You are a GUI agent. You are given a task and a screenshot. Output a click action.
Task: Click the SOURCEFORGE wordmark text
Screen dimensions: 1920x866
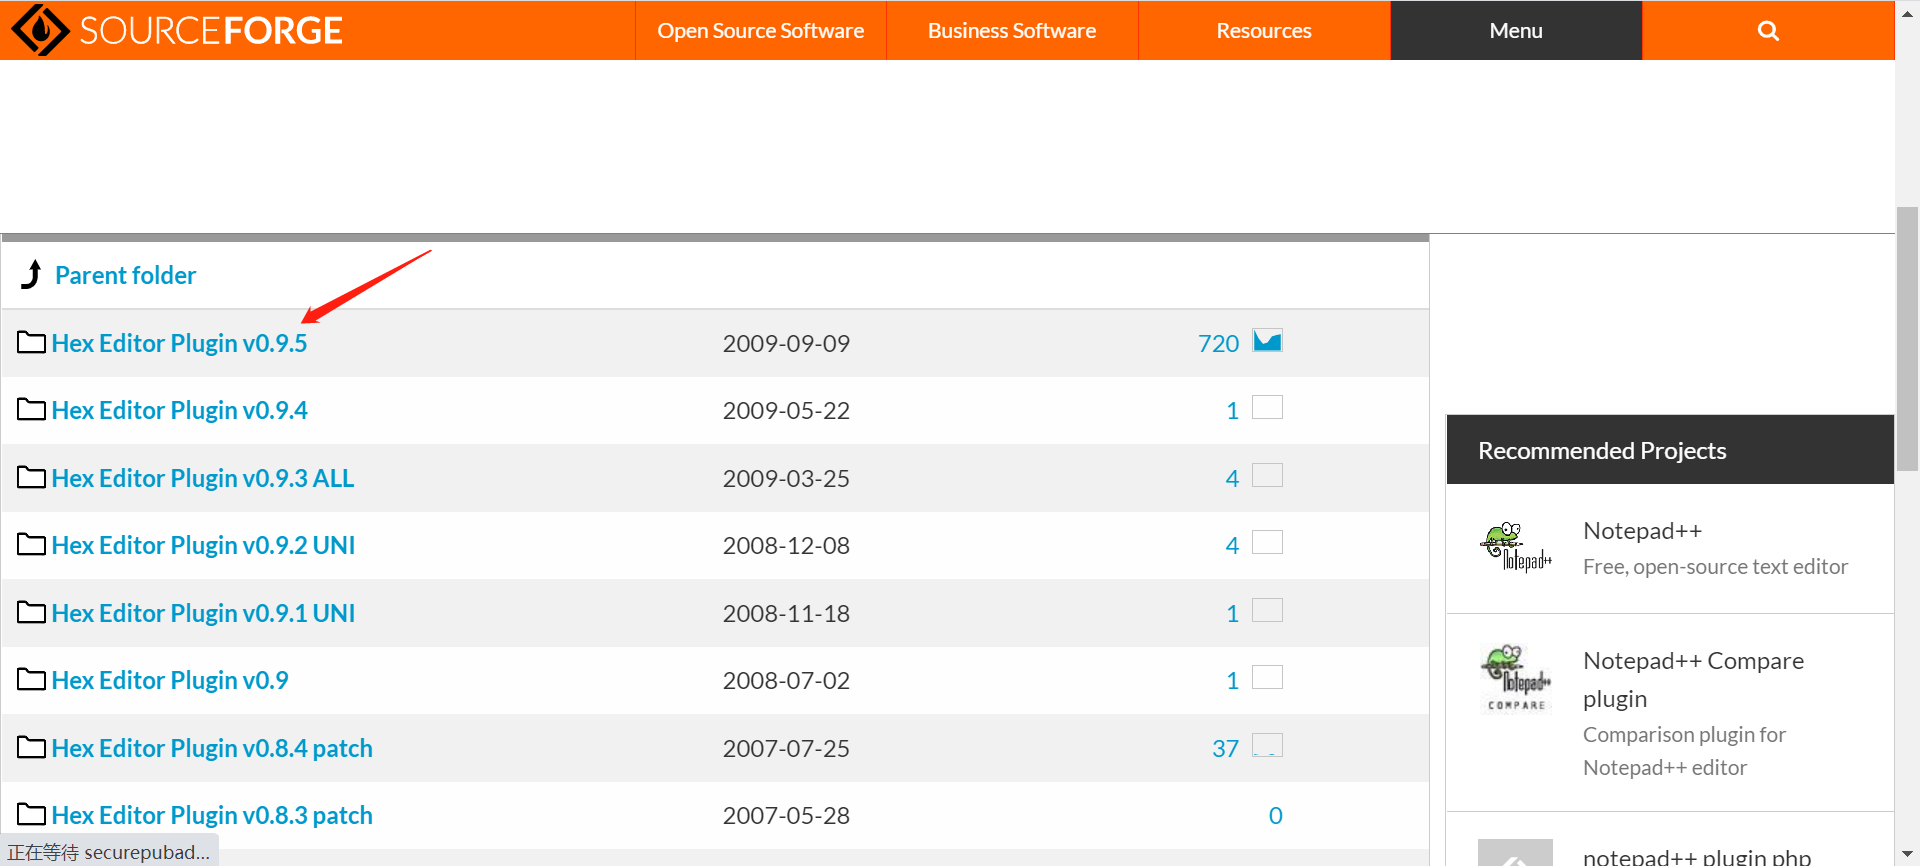[x=211, y=31]
